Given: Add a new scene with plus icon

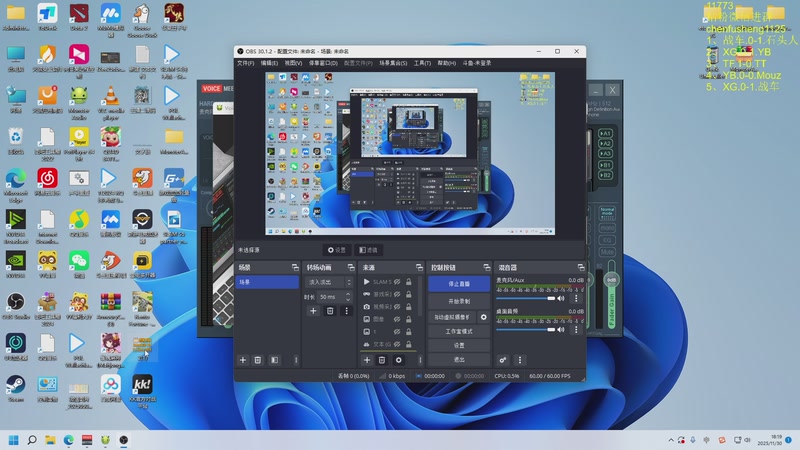Looking at the screenshot, I should [243, 360].
